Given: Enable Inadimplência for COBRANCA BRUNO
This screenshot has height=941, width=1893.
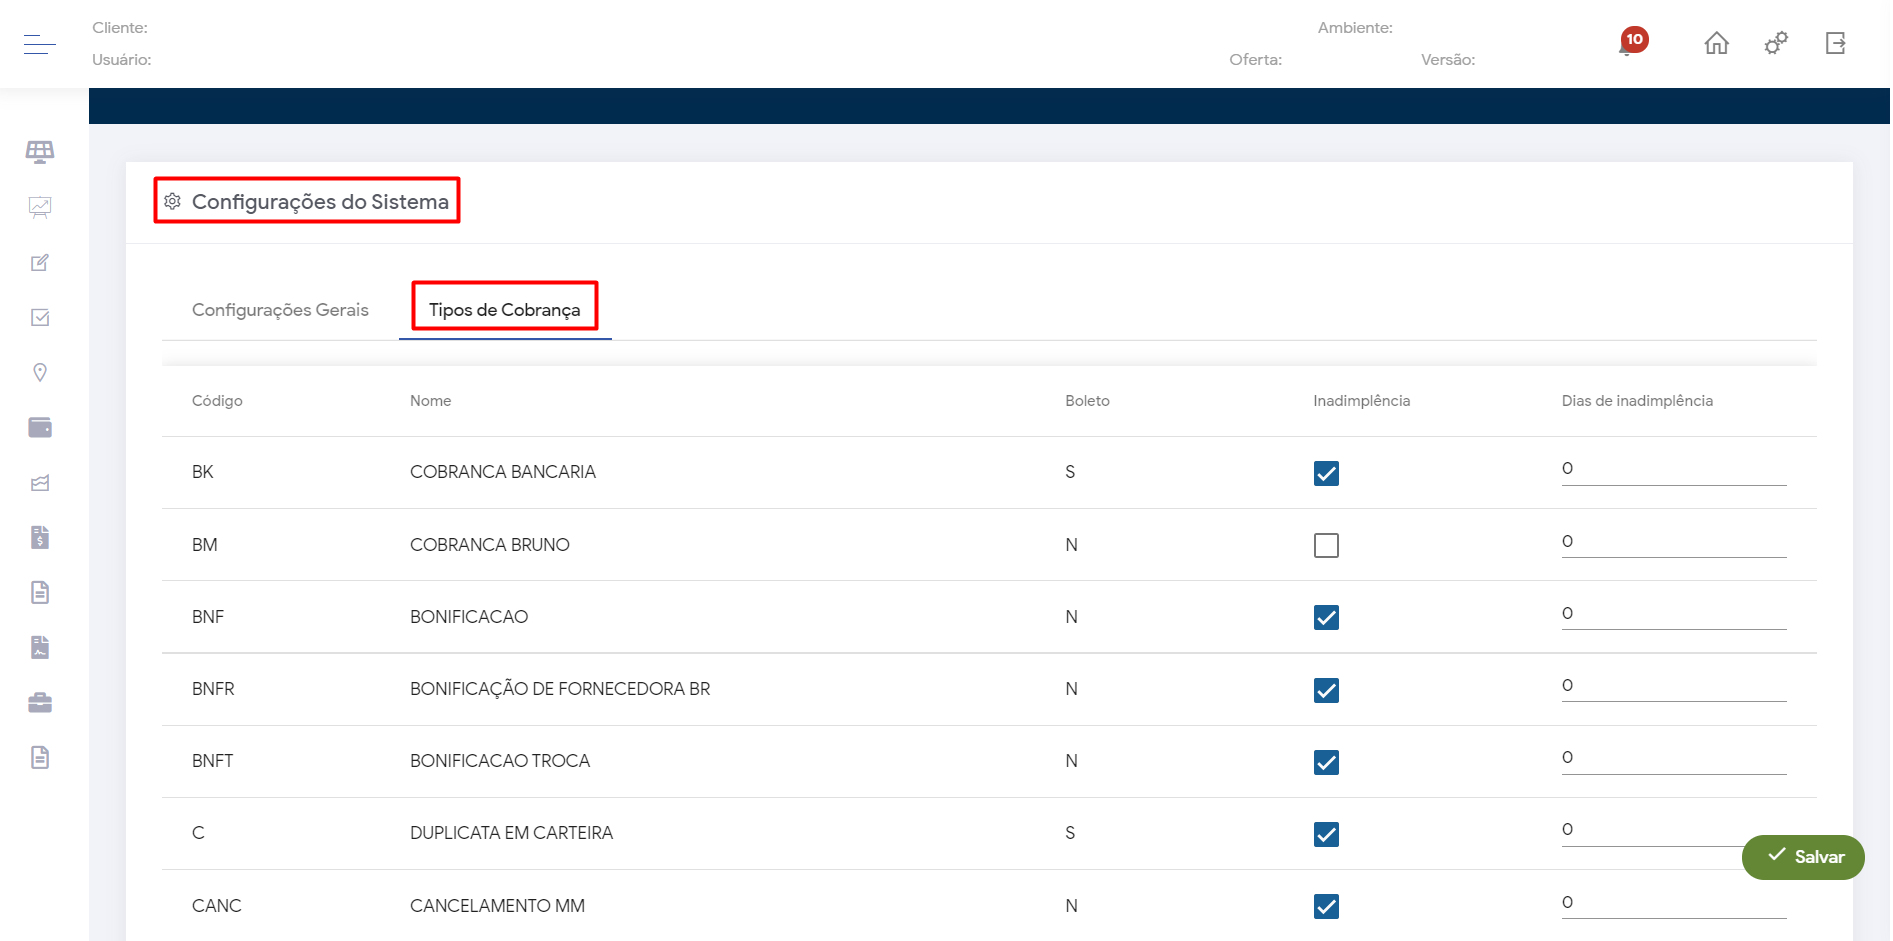Looking at the screenshot, I should click(x=1326, y=545).
